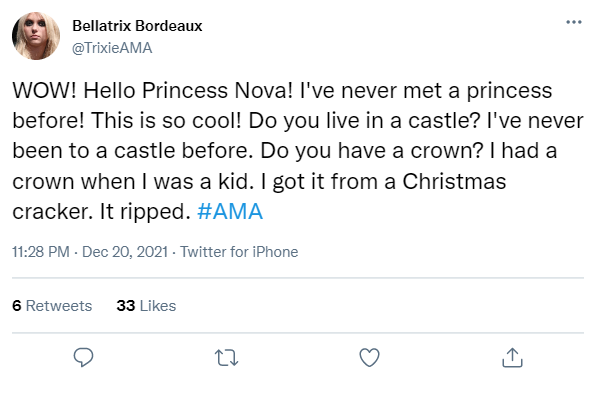596x394 pixels.
Task: Click the 11:28 PM timestamp
Action: (41, 252)
